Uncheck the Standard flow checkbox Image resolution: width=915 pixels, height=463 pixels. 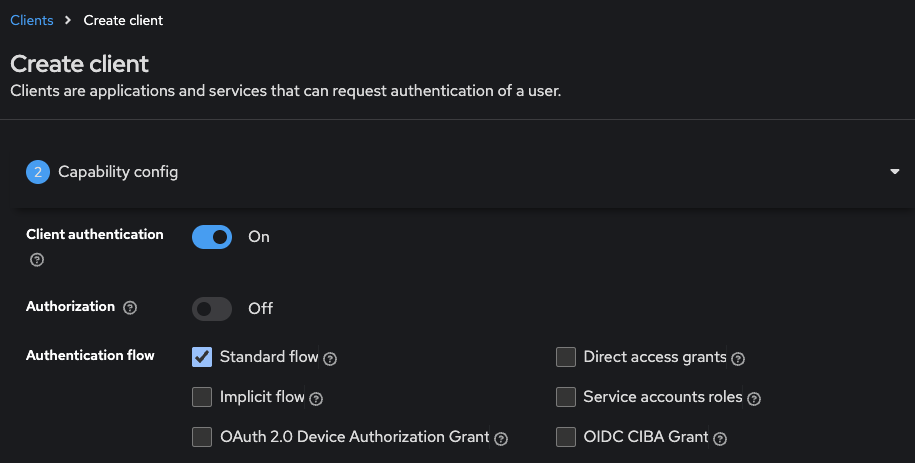click(202, 357)
